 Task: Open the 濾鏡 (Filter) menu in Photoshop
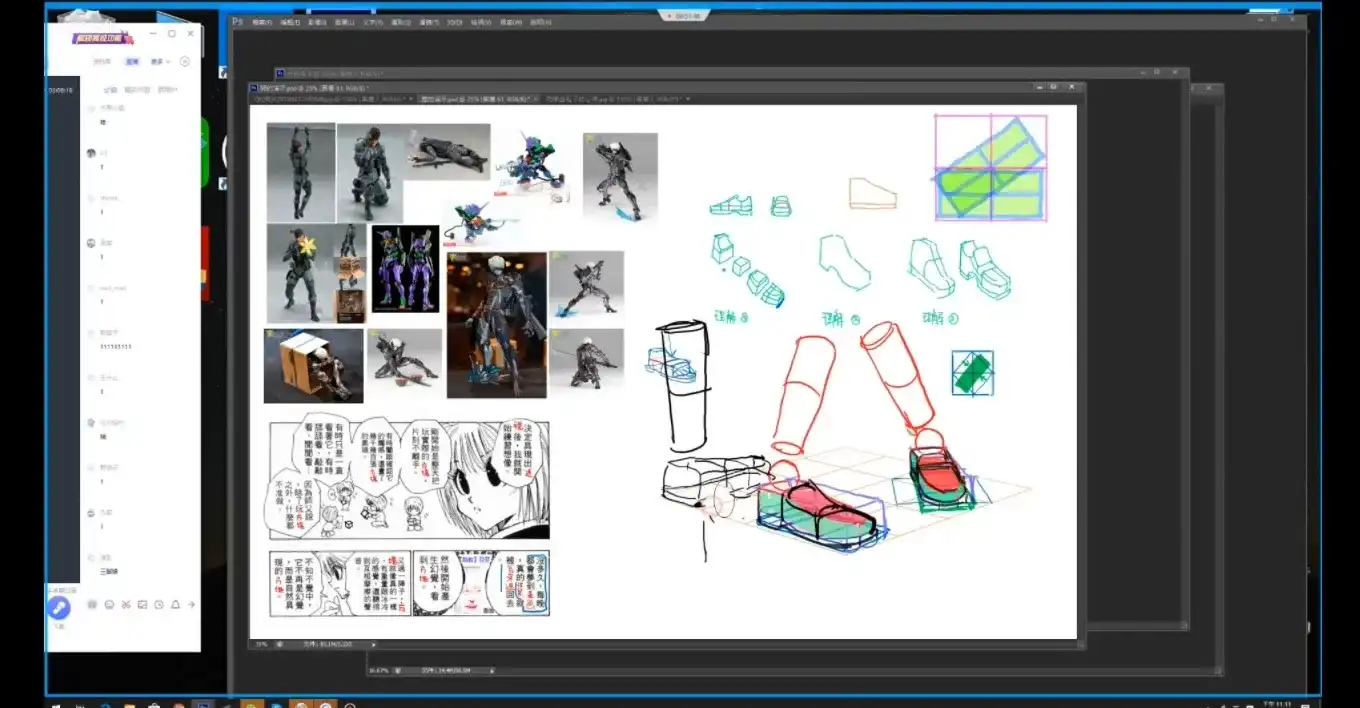tap(428, 21)
